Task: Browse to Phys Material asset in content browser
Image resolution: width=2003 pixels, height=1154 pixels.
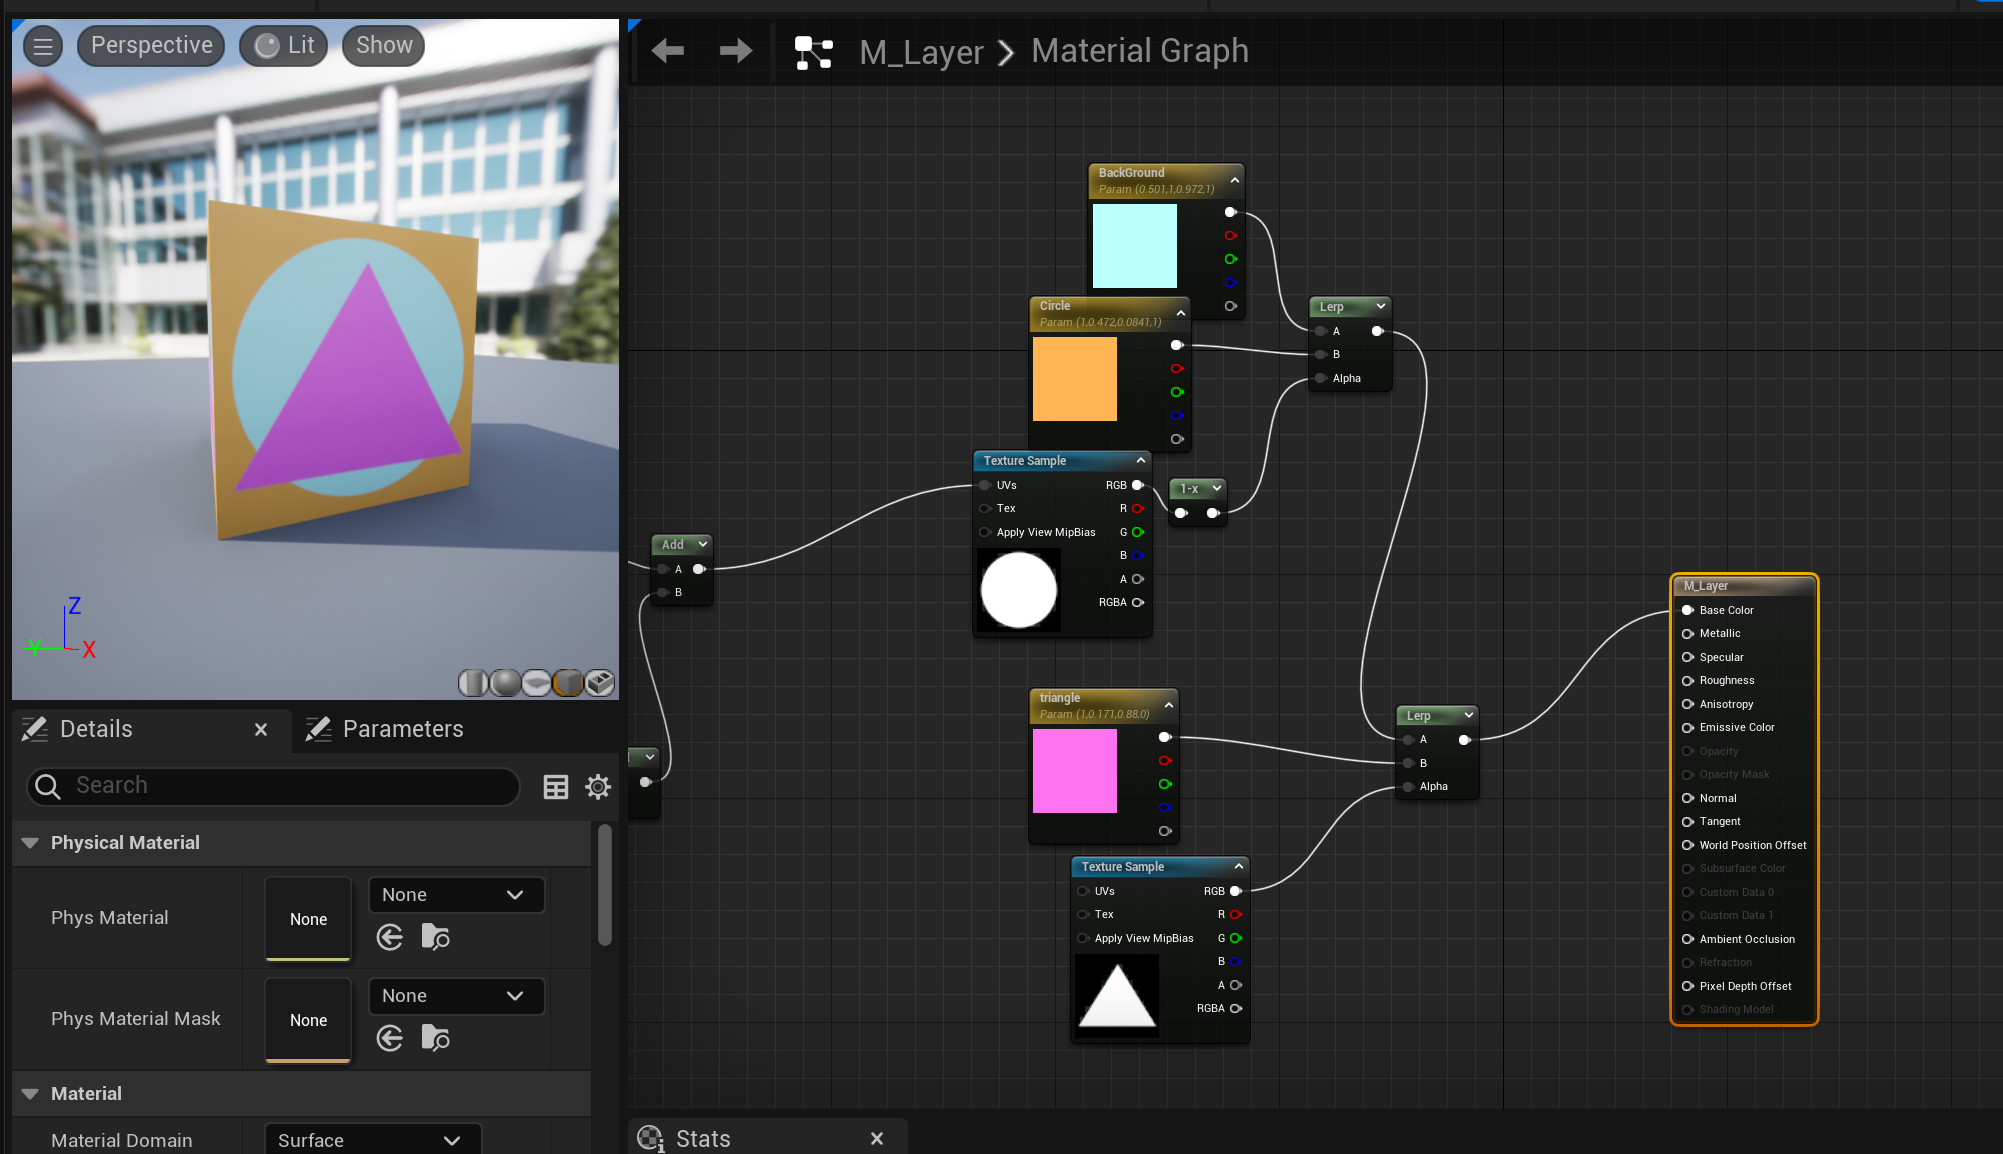Action: (435, 937)
